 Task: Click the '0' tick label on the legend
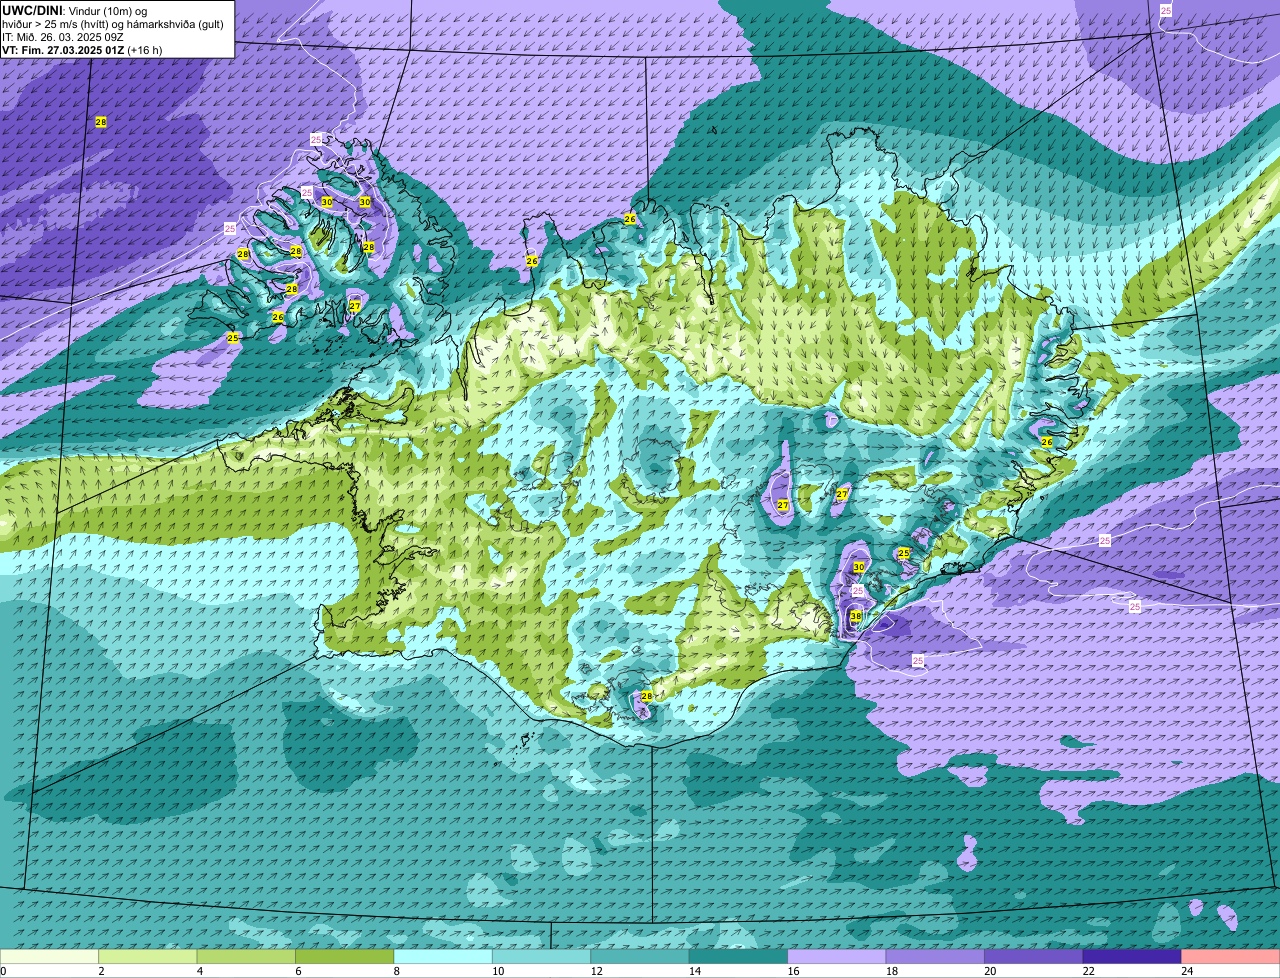tap(4, 971)
